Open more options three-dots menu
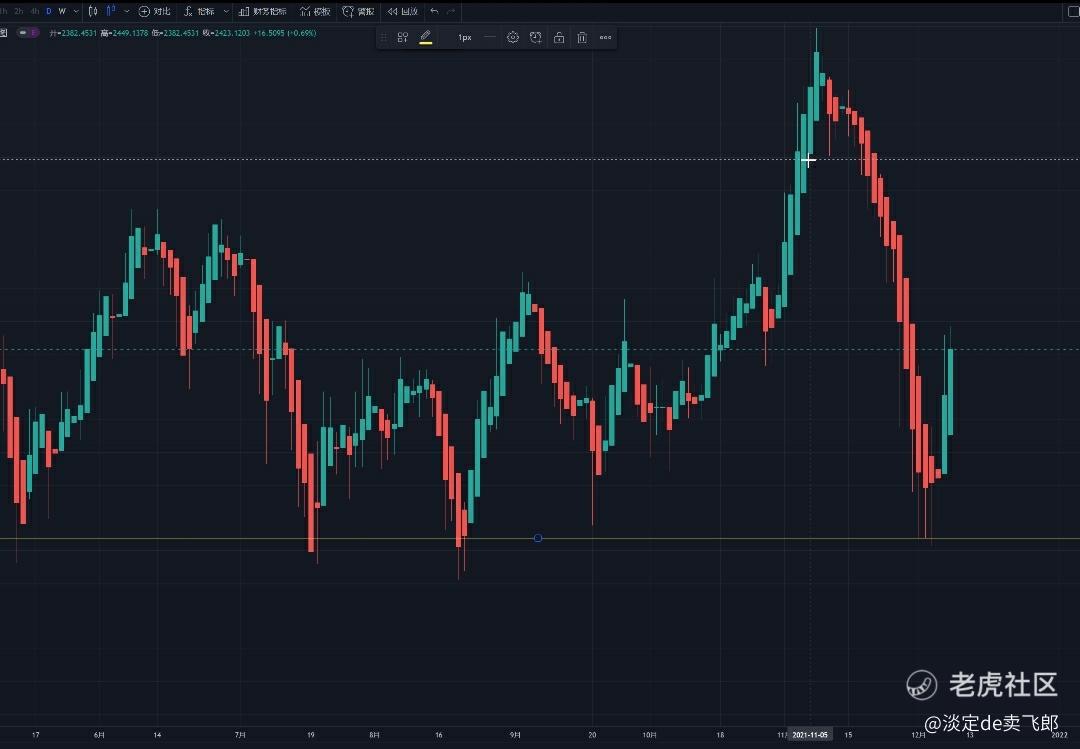This screenshot has width=1080, height=749. (x=605, y=38)
